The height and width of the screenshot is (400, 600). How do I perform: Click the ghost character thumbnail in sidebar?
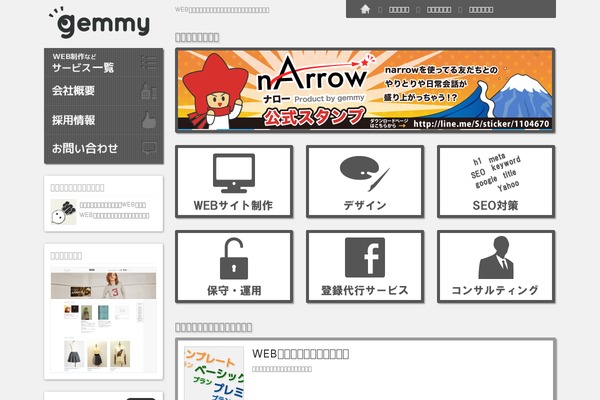64,212
